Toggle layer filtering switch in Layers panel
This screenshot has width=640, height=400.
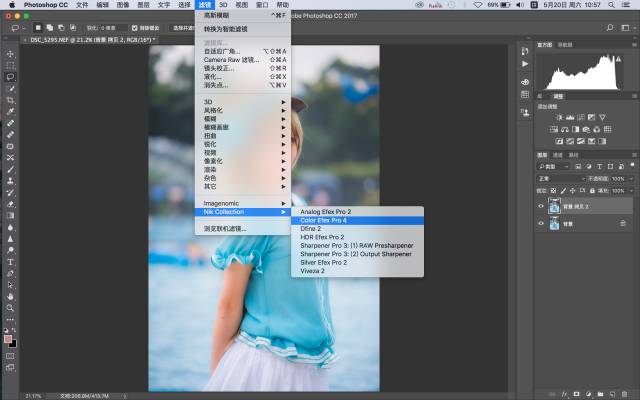click(632, 165)
